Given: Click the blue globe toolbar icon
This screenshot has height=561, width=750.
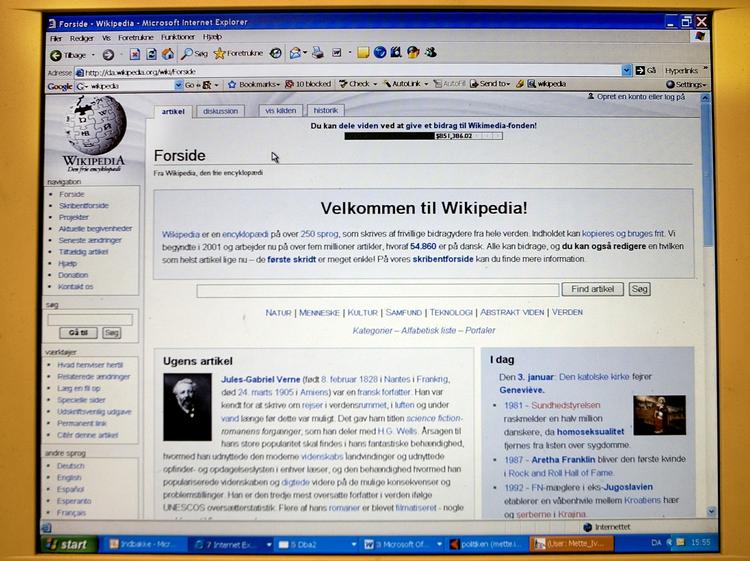Looking at the screenshot, I should point(380,52).
